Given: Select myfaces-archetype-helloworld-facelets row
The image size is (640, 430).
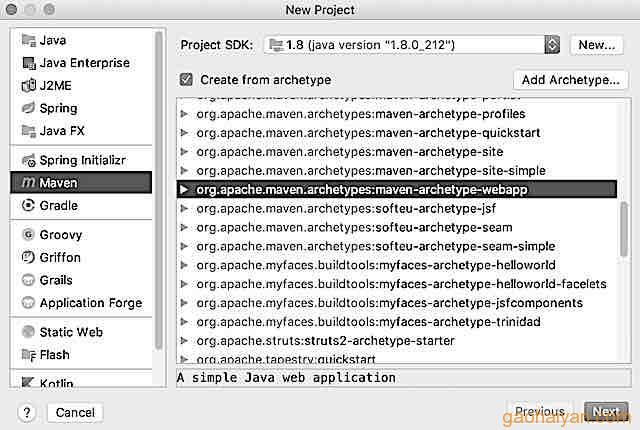Looking at the screenshot, I should 397,284.
